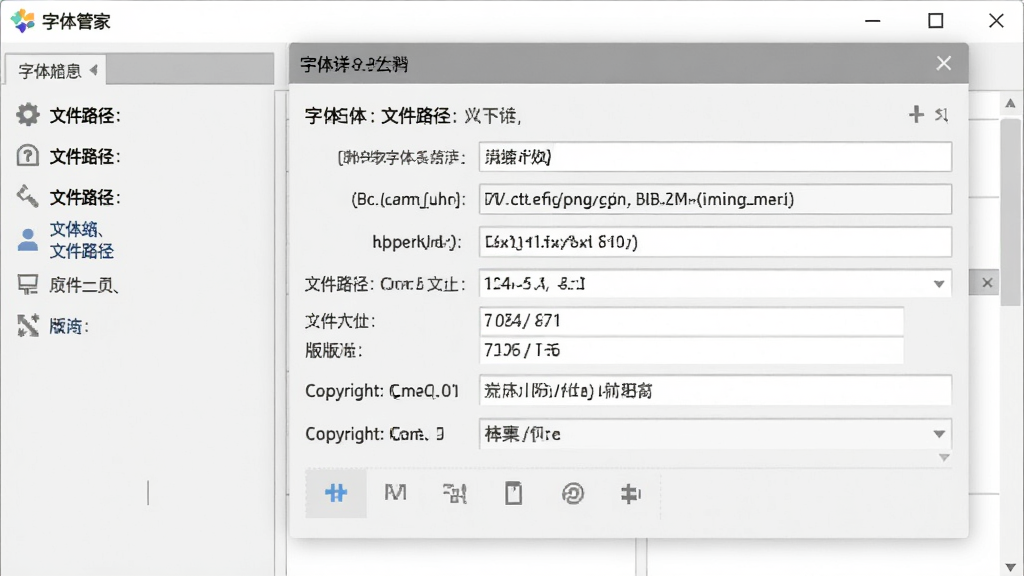Click the field containing BIB.2M
This screenshot has height=576, width=1024.
coord(715,199)
